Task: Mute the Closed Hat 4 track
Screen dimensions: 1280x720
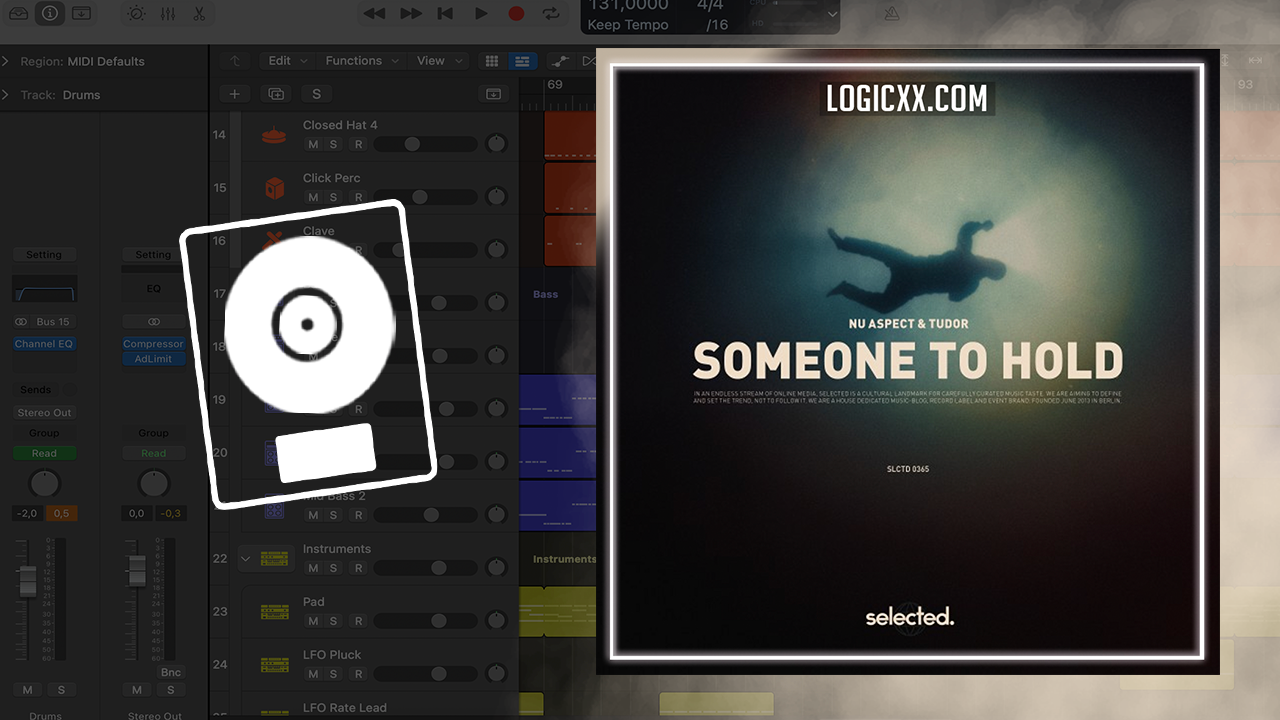Action: click(313, 144)
